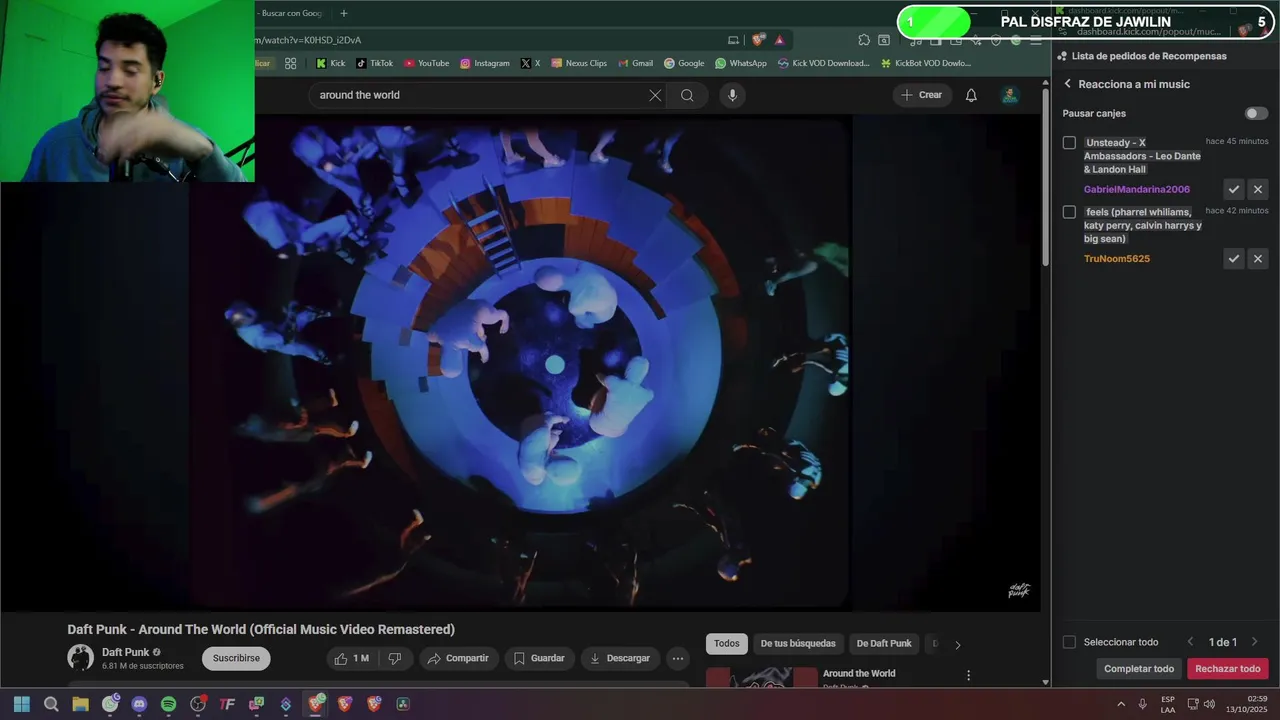Approve TruNoom5625 request with checkmark
Viewport: 1280px width, 720px height.
1234,259
